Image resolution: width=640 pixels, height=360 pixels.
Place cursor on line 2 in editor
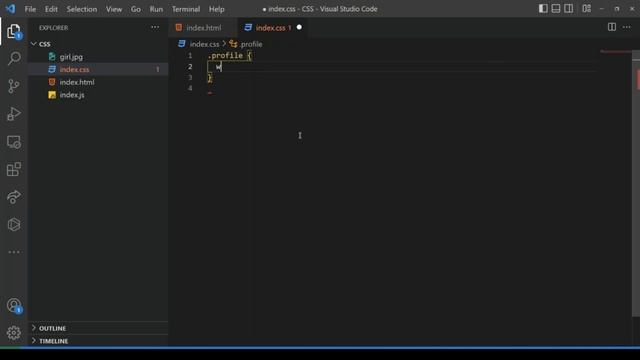(402, 67)
